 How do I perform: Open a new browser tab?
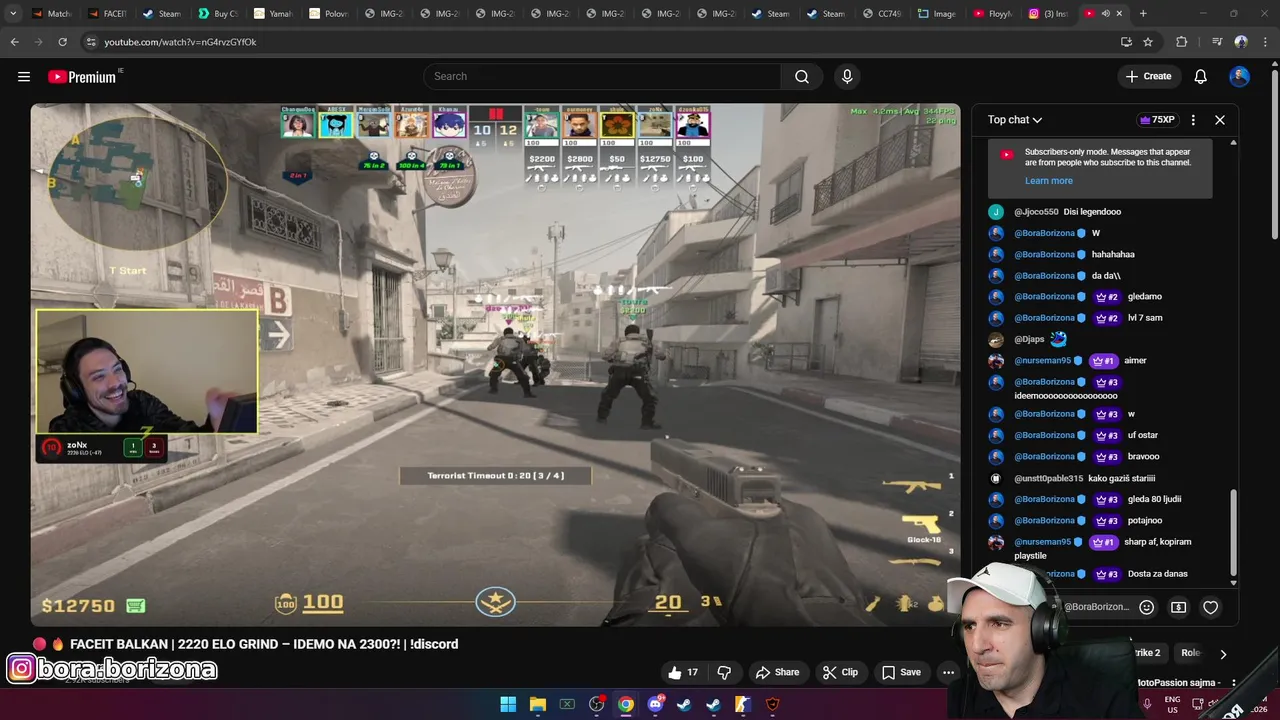coord(1143,14)
